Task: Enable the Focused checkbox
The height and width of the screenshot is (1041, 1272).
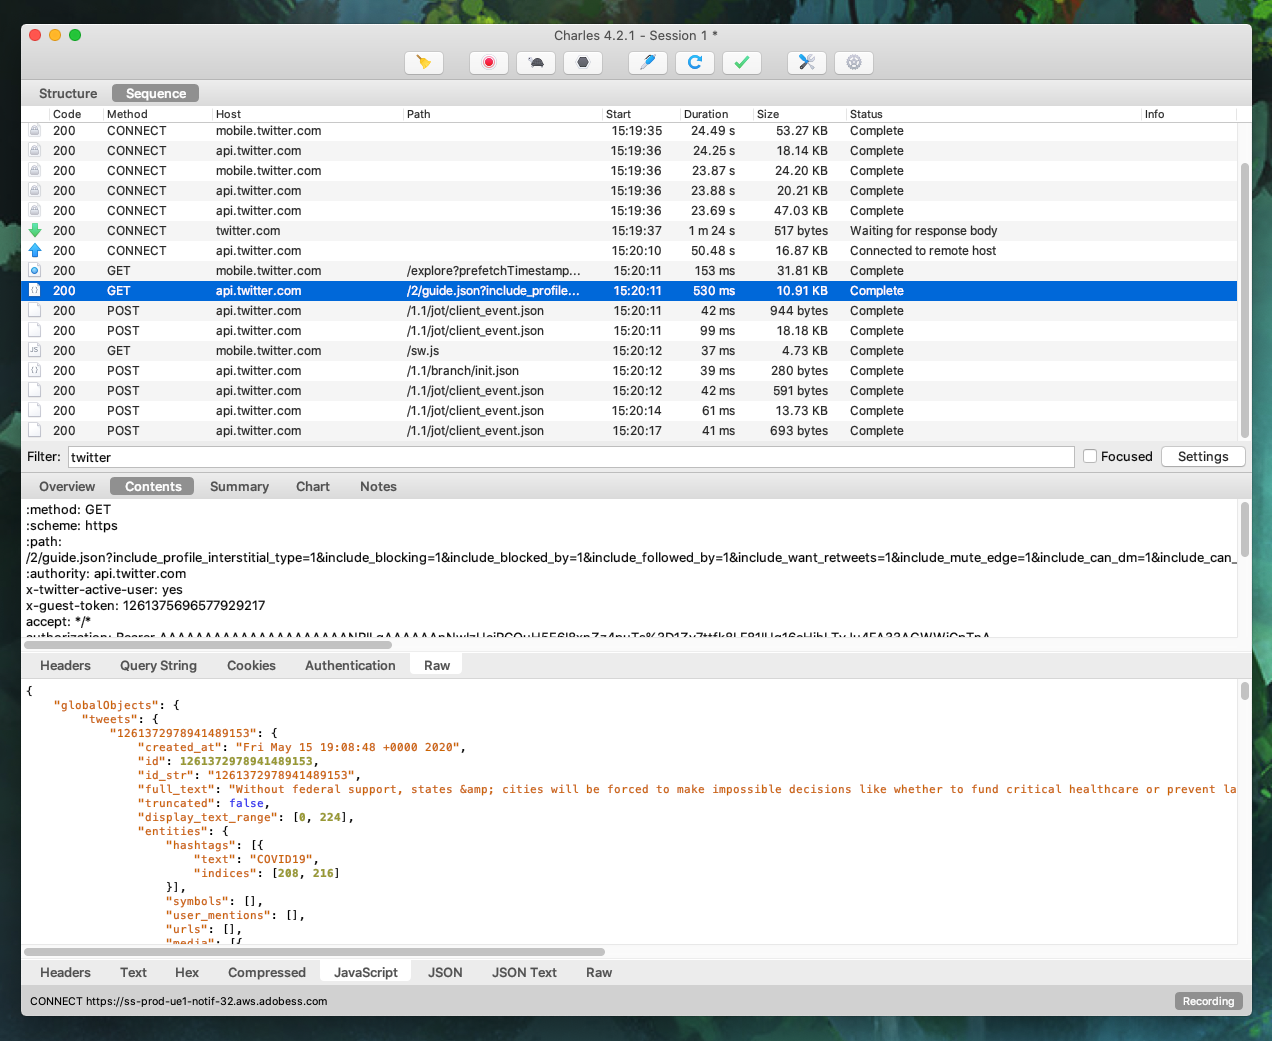Action: [x=1090, y=456]
